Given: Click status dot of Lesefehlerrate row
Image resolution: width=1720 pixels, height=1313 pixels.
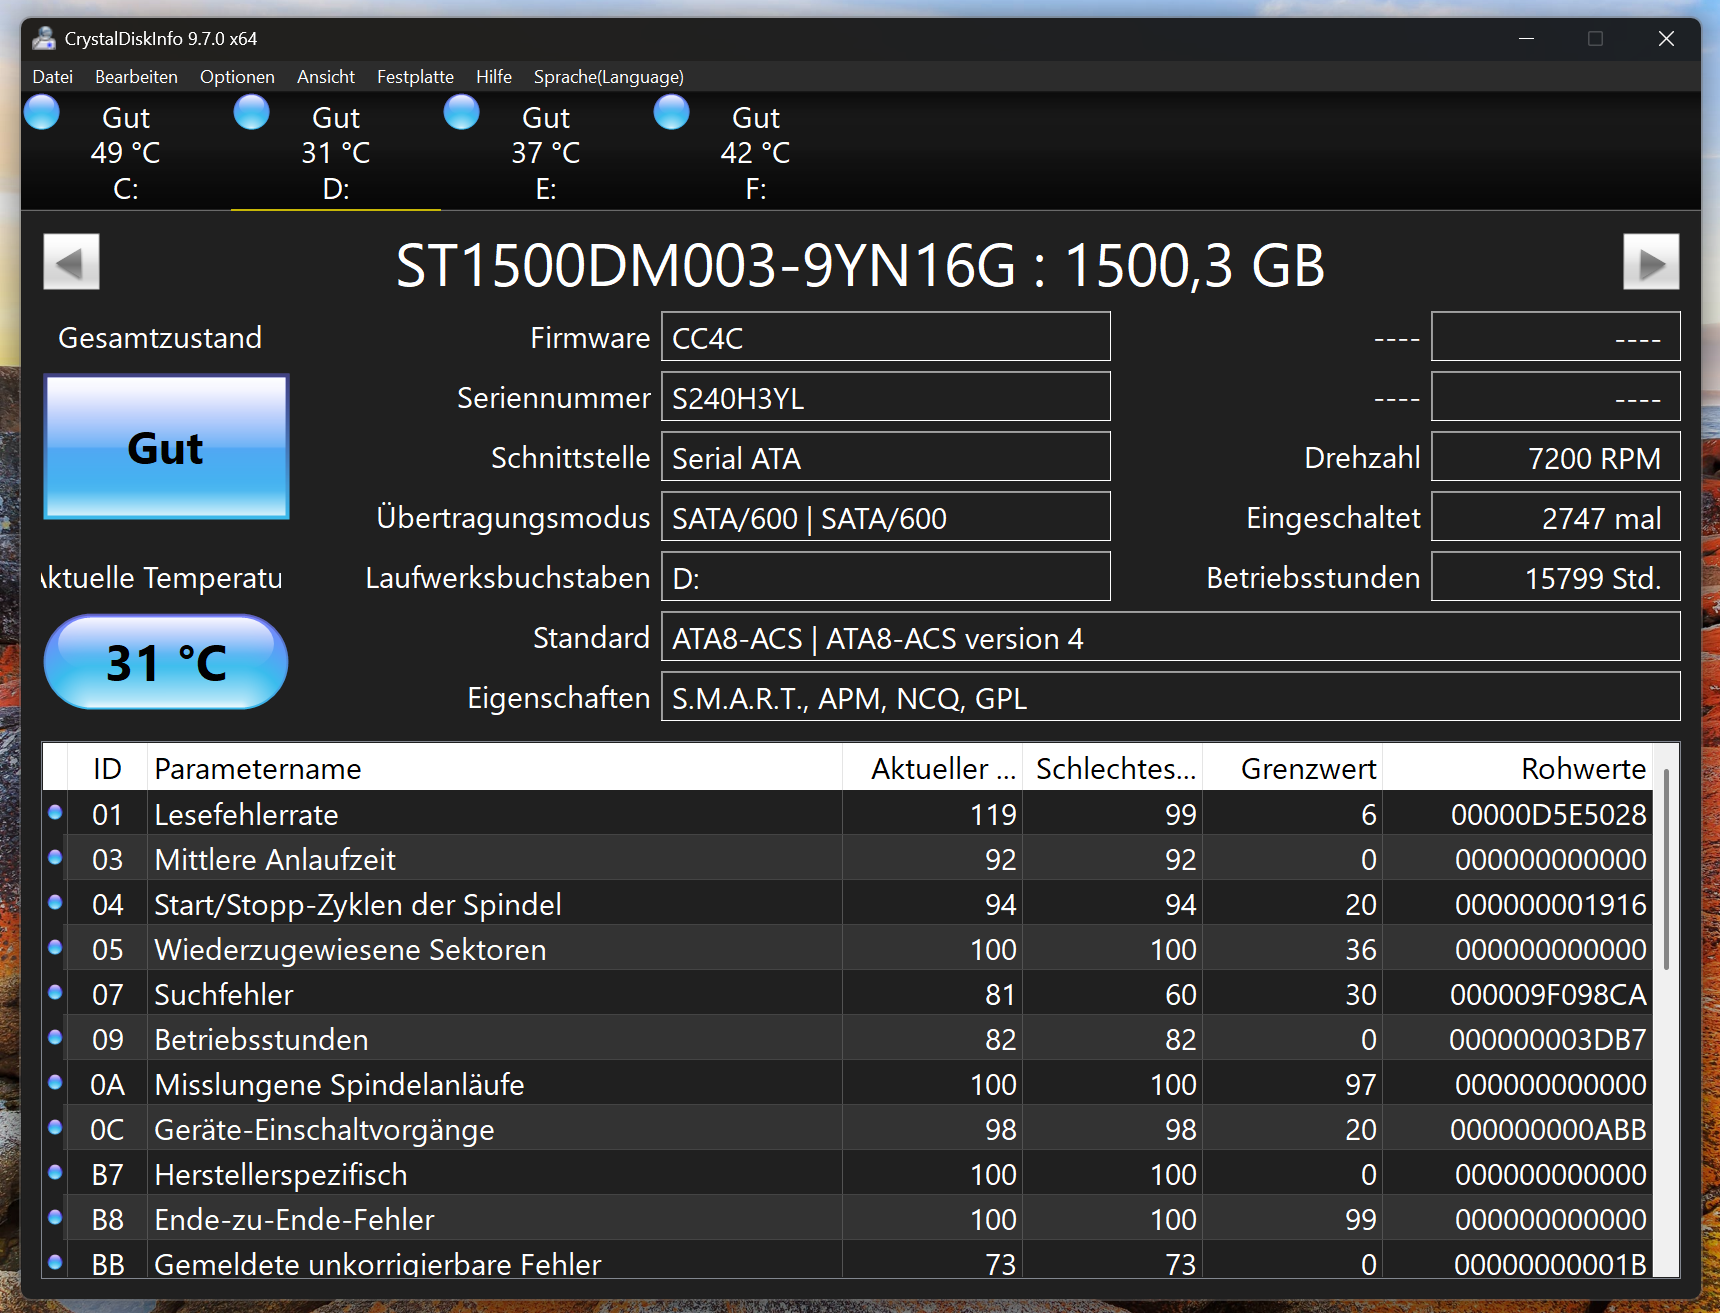Looking at the screenshot, I should tap(55, 812).
